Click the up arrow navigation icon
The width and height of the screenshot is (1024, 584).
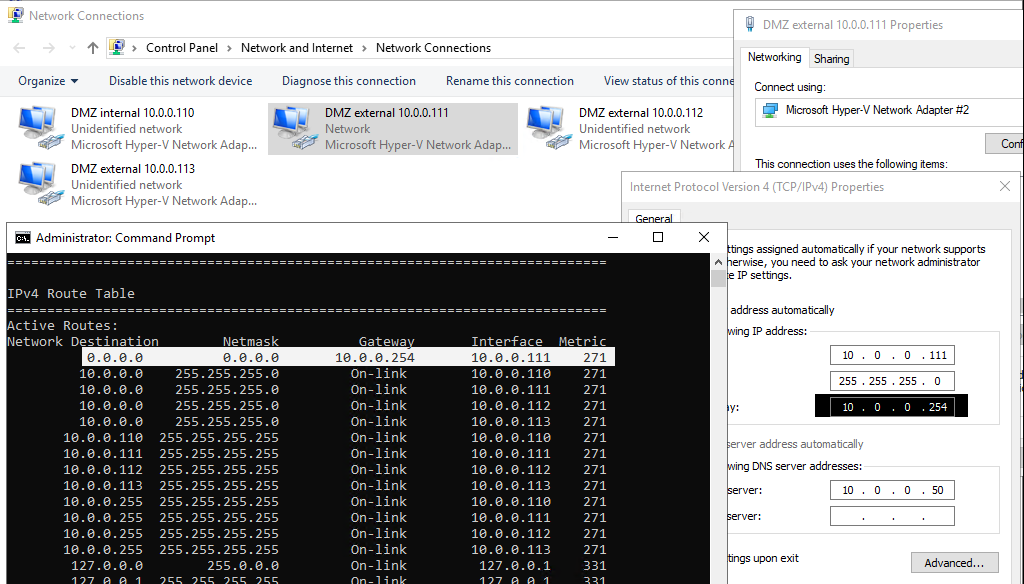[x=93, y=48]
